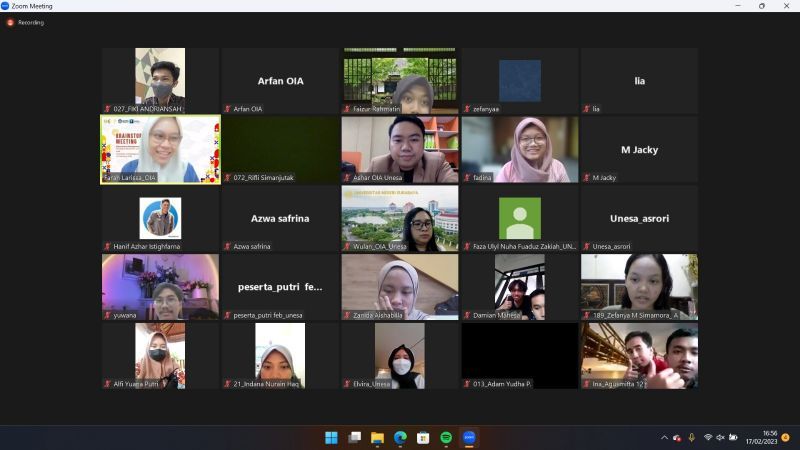Image resolution: width=800 pixels, height=450 pixels.
Task: Expand the hidden system tray icons chevron
Action: coord(664,438)
